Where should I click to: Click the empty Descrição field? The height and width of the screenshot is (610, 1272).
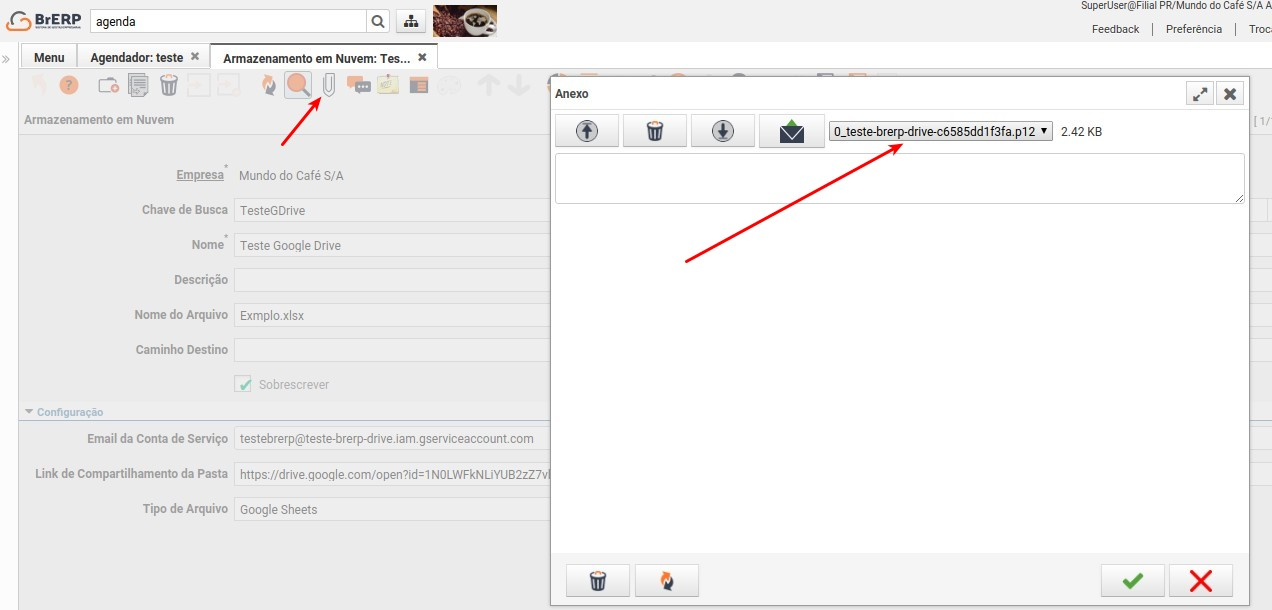click(x=392, y=280)
